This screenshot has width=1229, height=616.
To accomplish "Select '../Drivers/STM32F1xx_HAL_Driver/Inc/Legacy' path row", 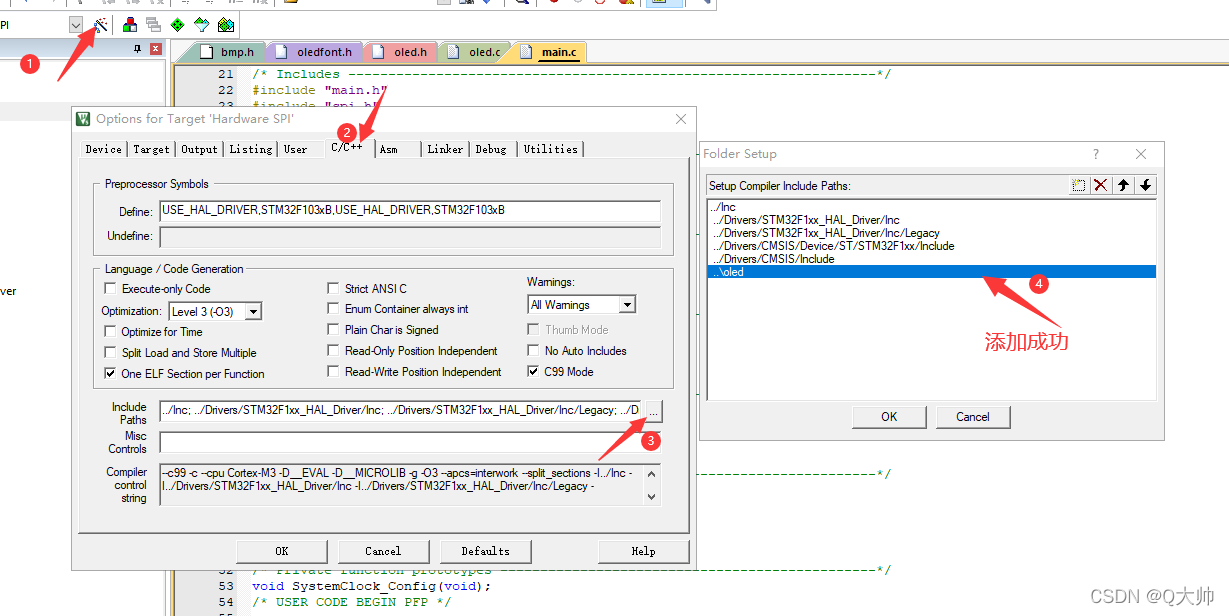I will point(931,233).
